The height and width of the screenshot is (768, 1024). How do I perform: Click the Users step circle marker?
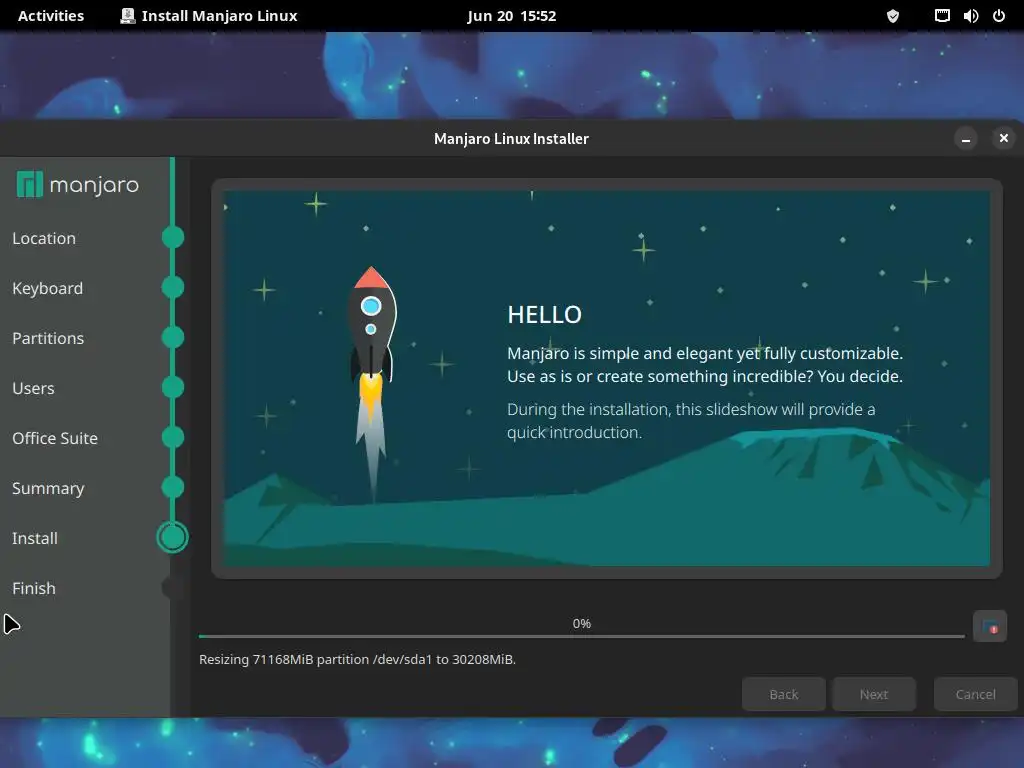click(173, 387)
